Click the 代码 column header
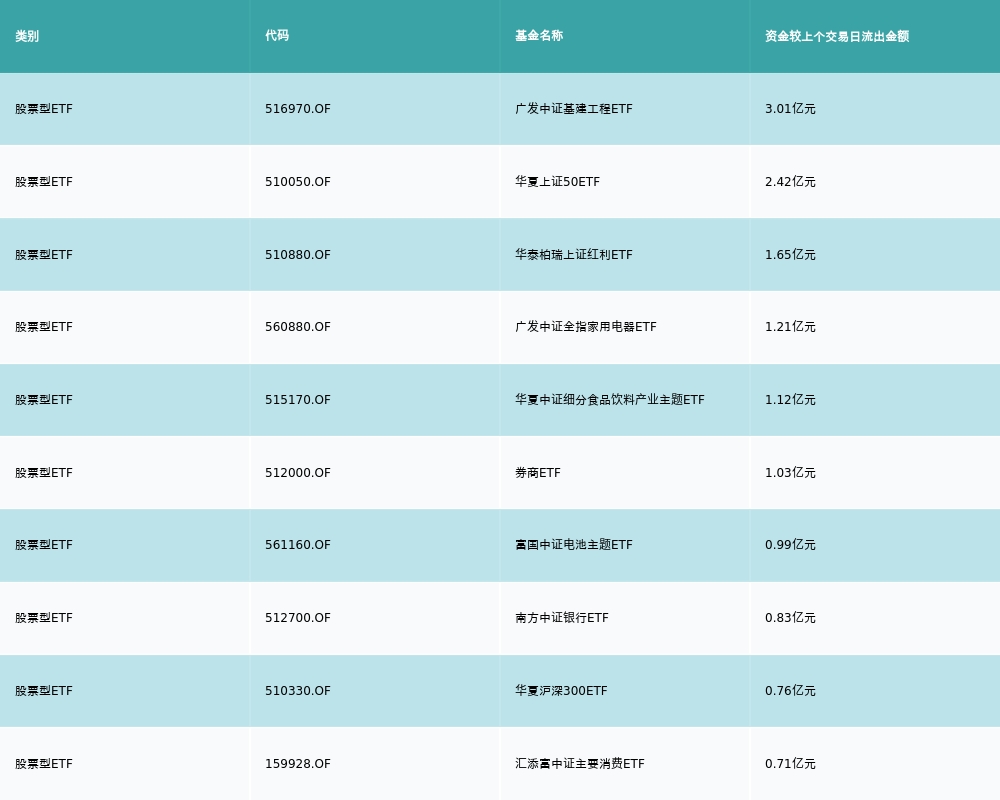This screenshot has width=1000, height=800. [277, 36]
